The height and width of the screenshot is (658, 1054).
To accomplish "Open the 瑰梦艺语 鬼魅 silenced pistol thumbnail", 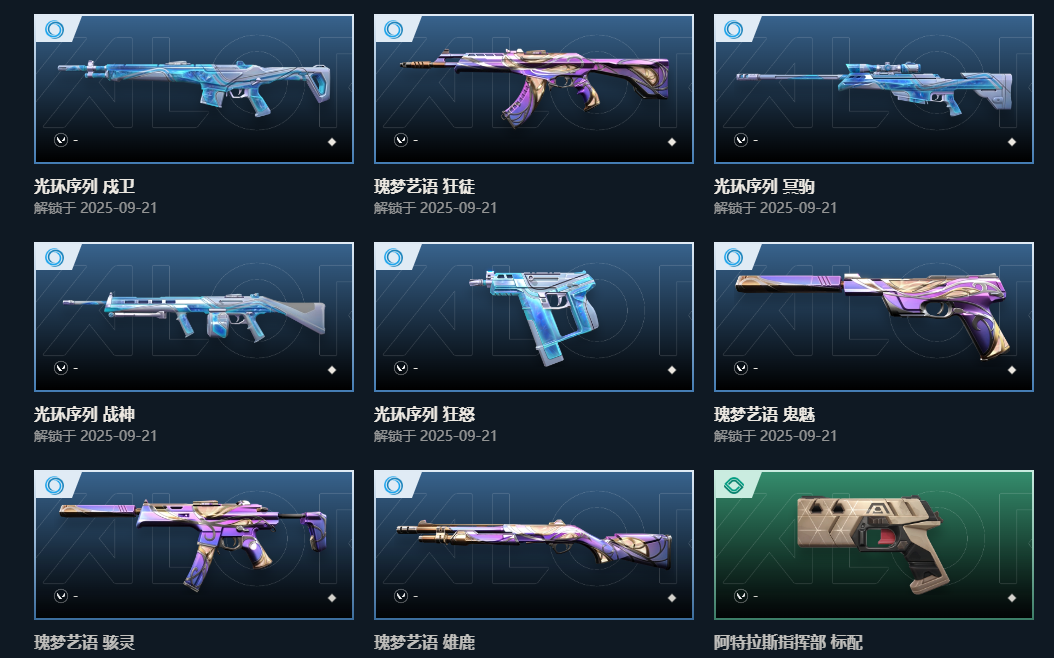I will tap(874, 317).
